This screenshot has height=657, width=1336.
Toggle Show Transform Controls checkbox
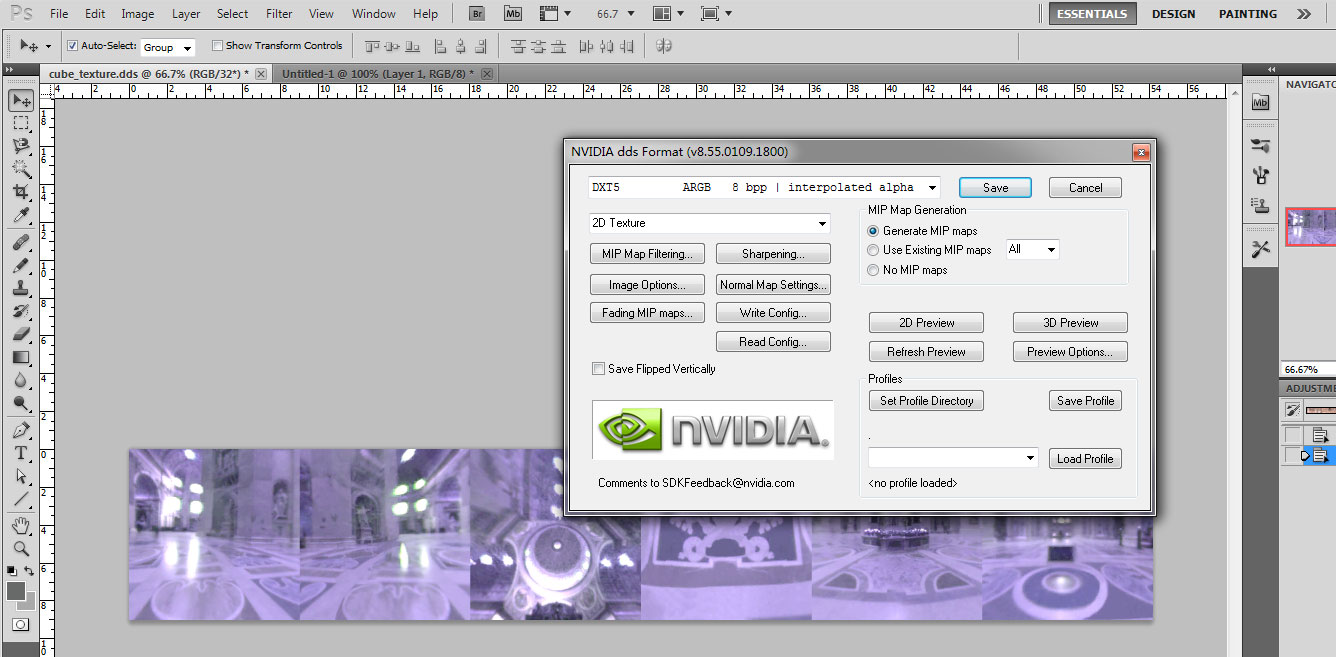pos(218,46)
